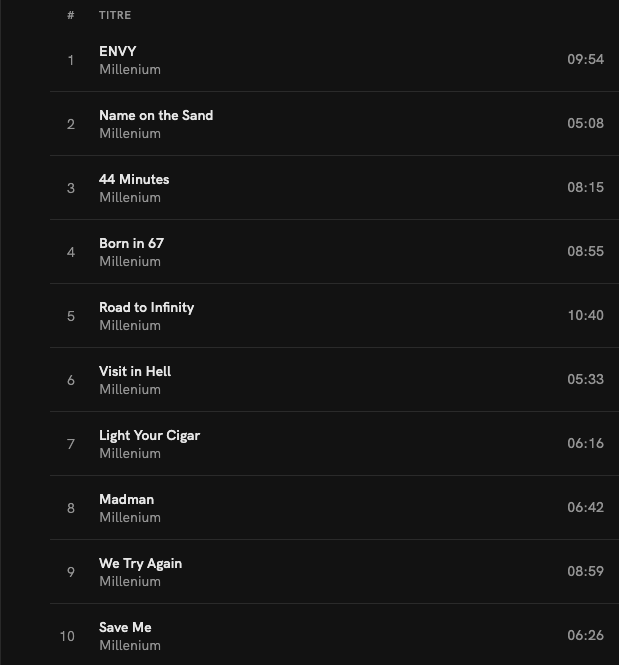Open Millenium artist under Road to Infinity
619x665 pixels.
[130, 326]
